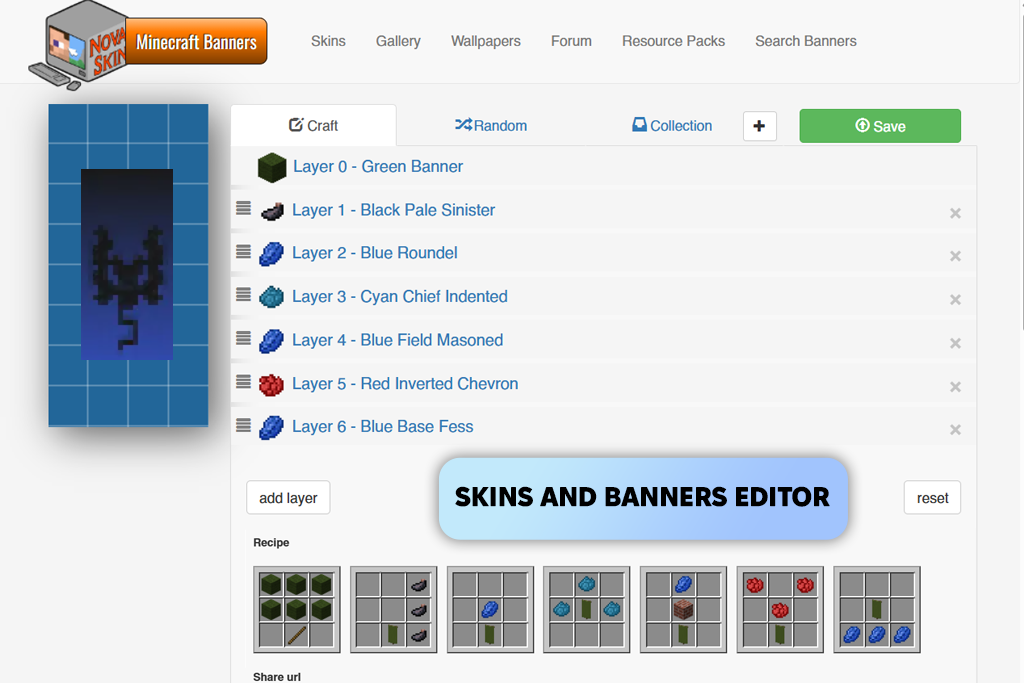Select Layer 0 - Green Banner
The width and height of the screenshot is (1024, 683).
tap(377, 167)
